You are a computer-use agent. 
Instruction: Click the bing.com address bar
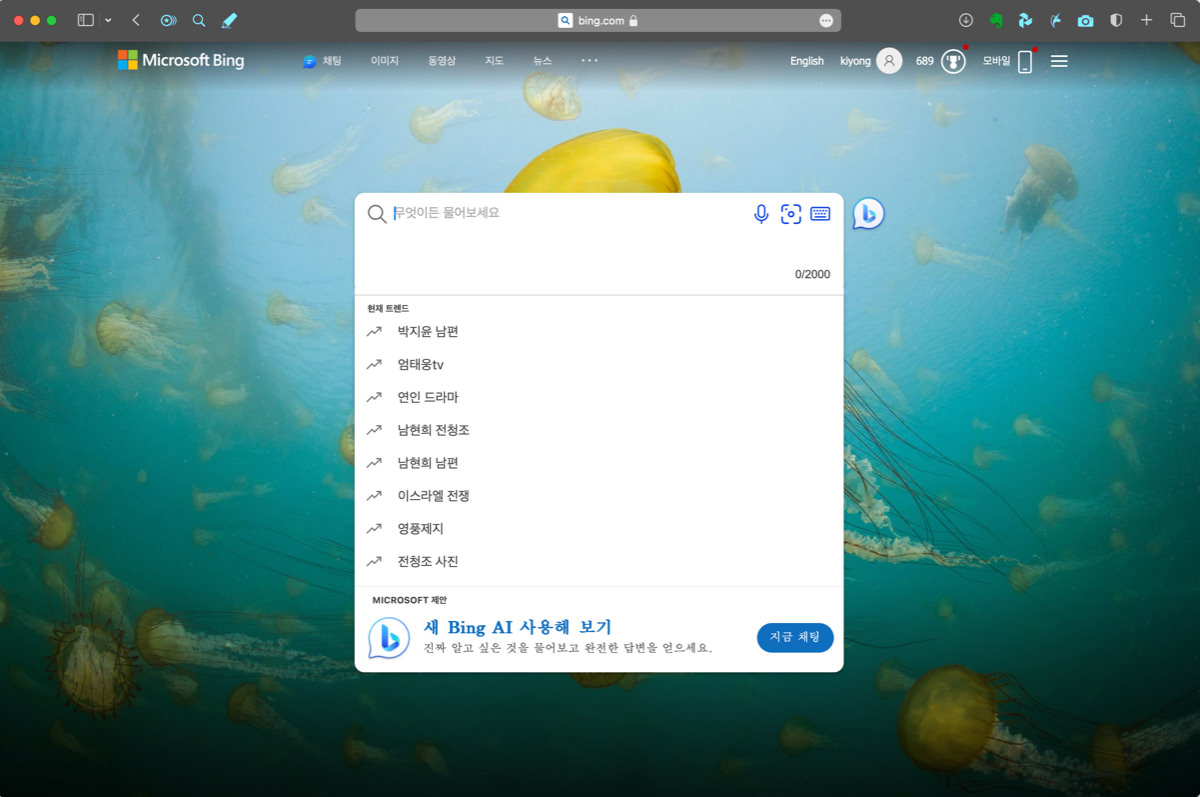point(598,20)
